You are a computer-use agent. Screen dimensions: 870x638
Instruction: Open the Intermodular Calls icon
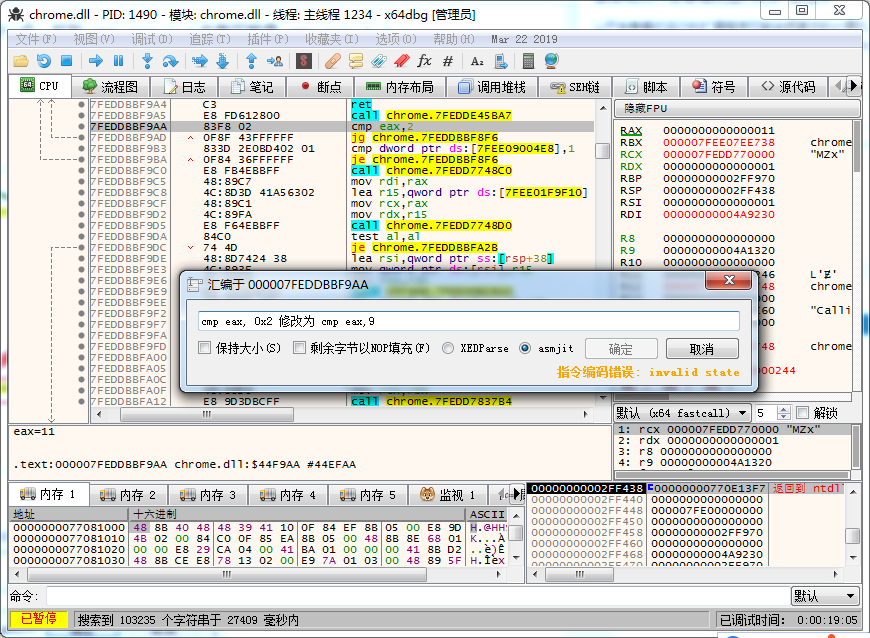(500, 61)
